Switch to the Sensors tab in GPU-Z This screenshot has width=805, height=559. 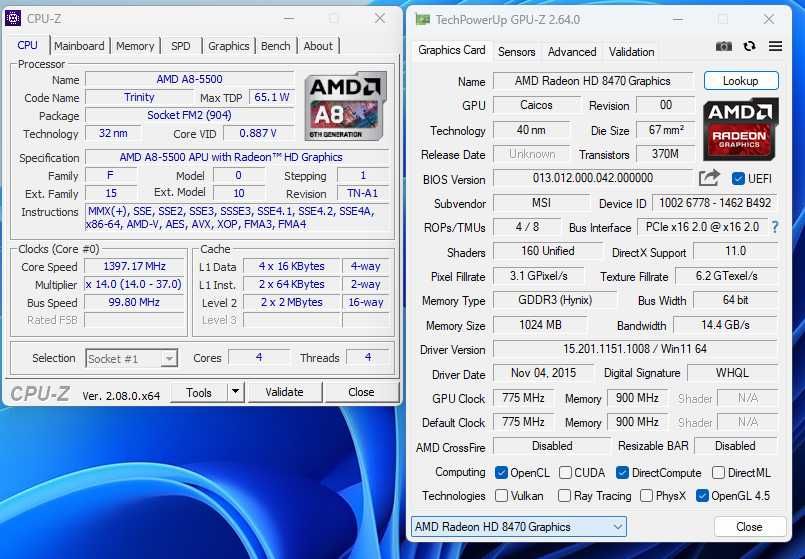516,52
